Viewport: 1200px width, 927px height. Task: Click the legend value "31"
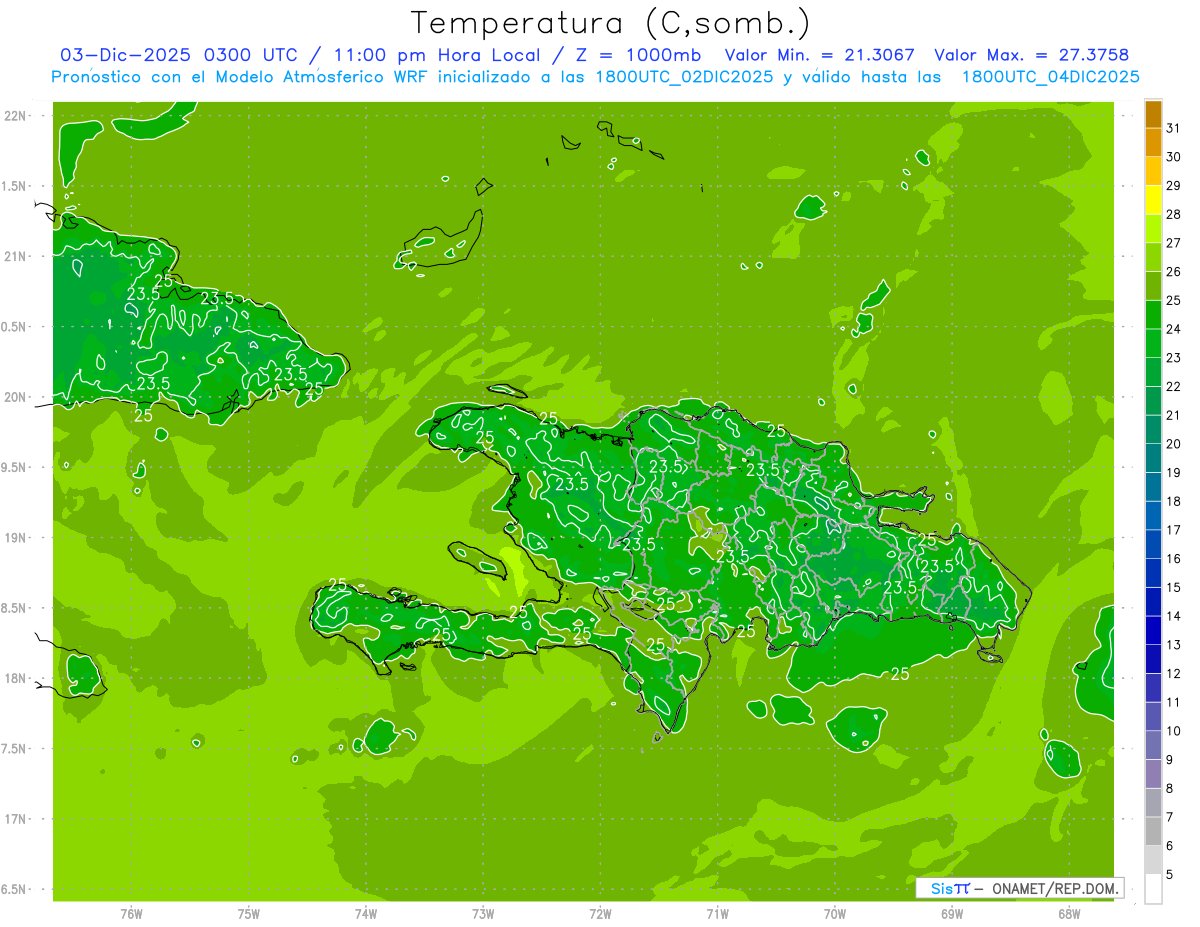click(1174, 128)
